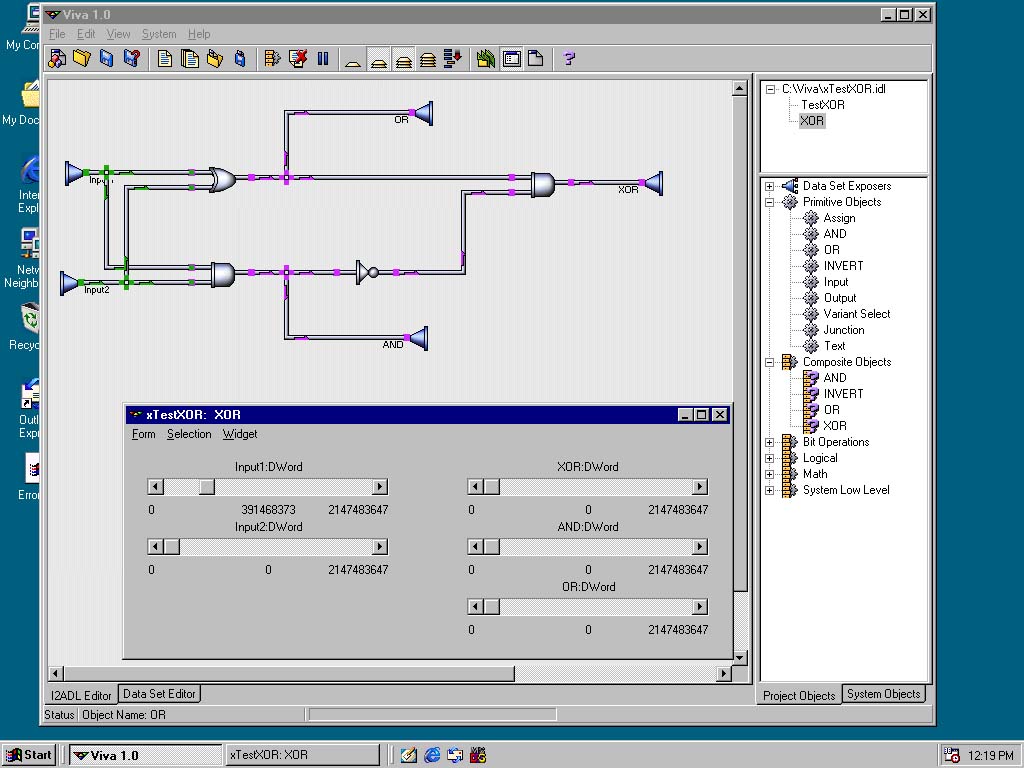Screen dimensions: 1024x768
Task: Click the OR gate in the diagram
Action: click(x=222, y=180)
